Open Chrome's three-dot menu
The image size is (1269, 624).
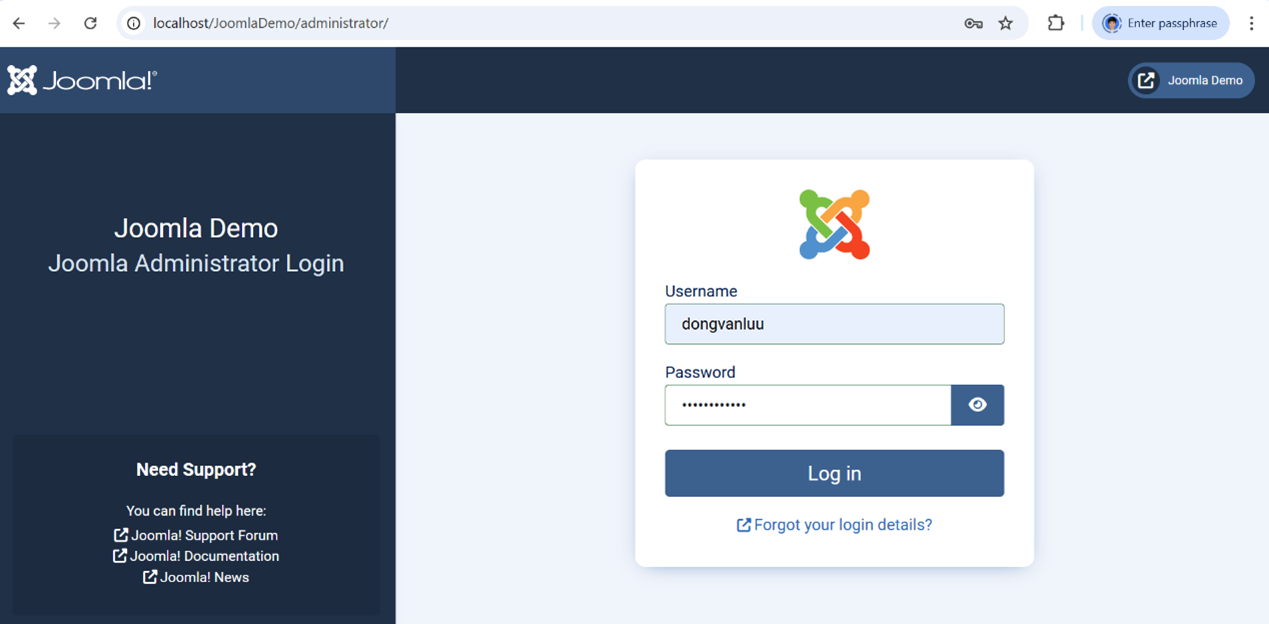pos(1251,23)
